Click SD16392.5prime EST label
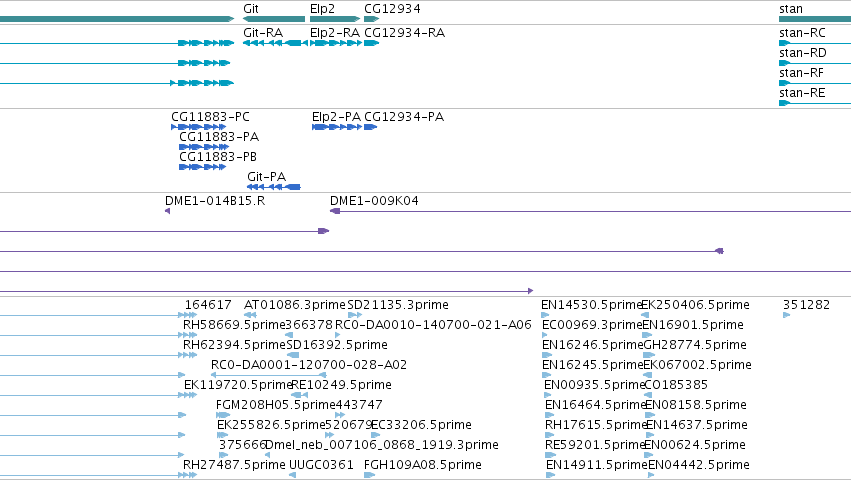The width and height of the screenshot is (851, 480). 337,345
